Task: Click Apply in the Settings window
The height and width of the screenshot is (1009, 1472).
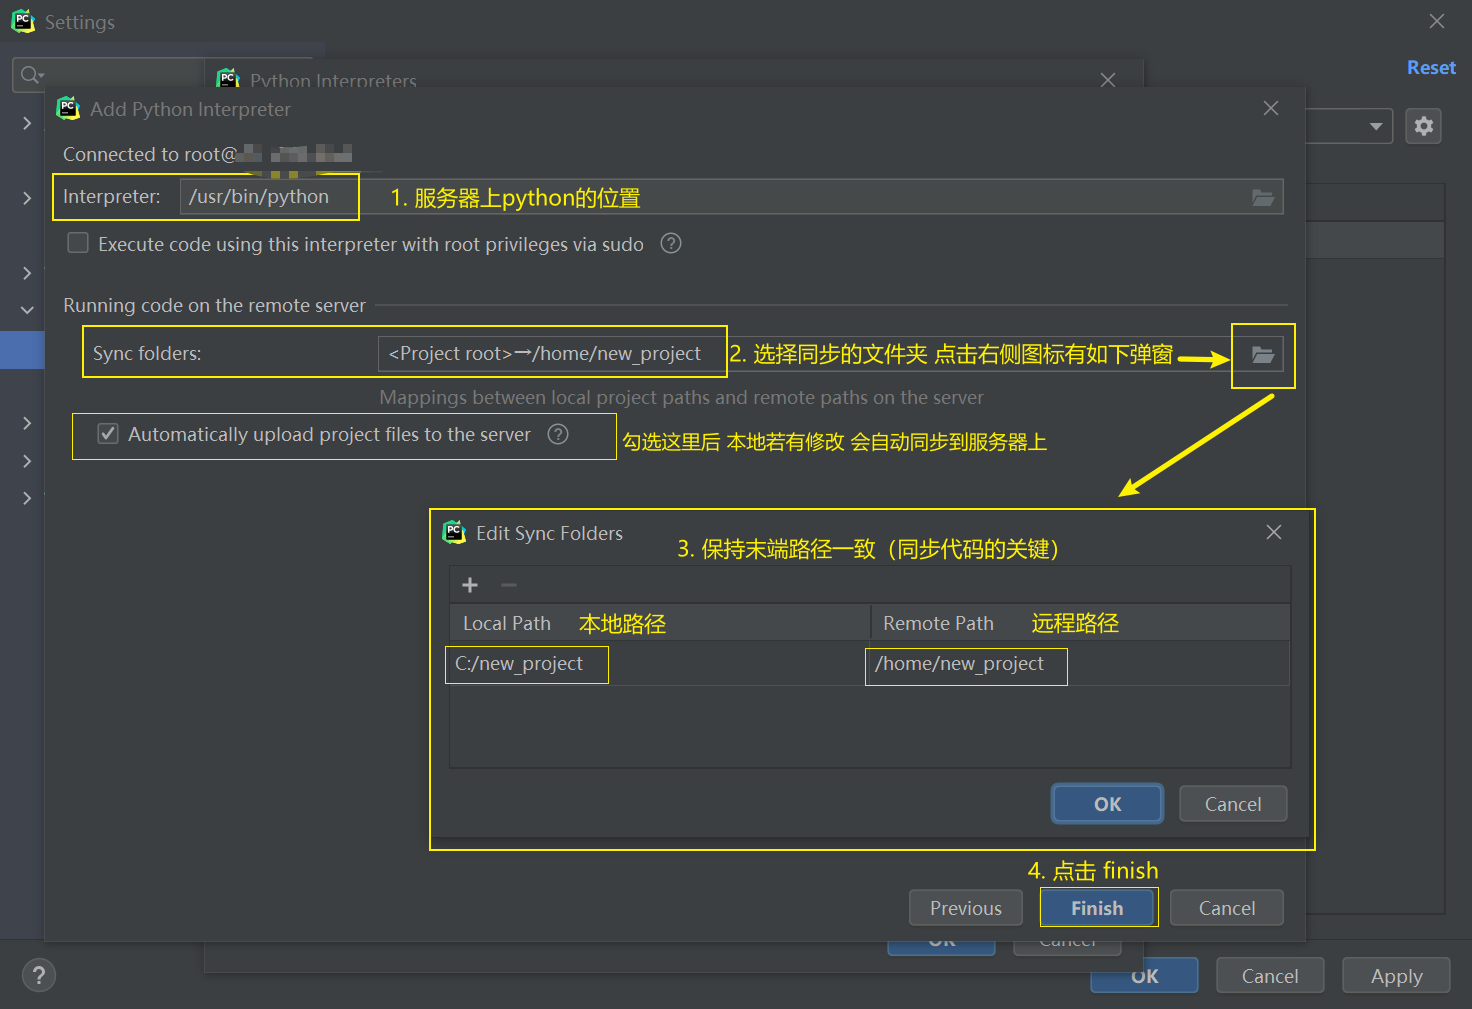Action: [x=1396, y=976]
